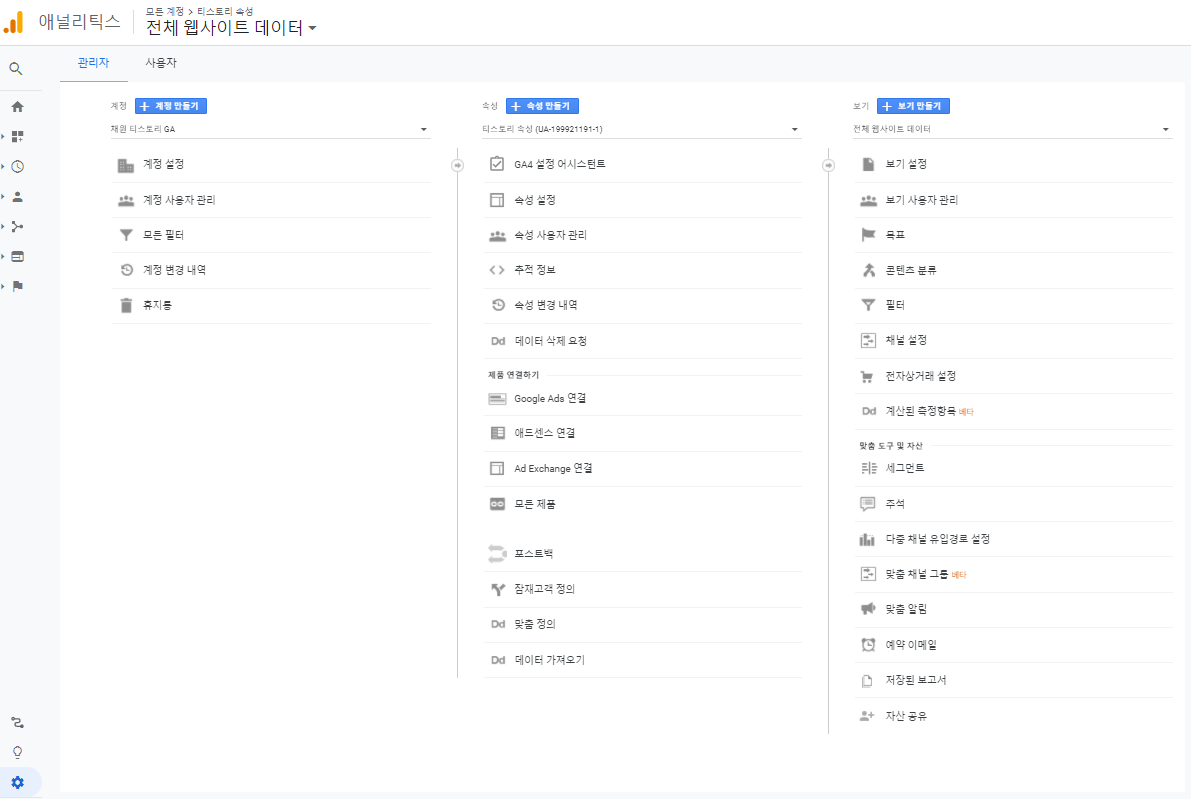The width and height of the screenshot is (1191, 799).
Task: Click speech bubble icon beside 주석
Action: point(867,504)
